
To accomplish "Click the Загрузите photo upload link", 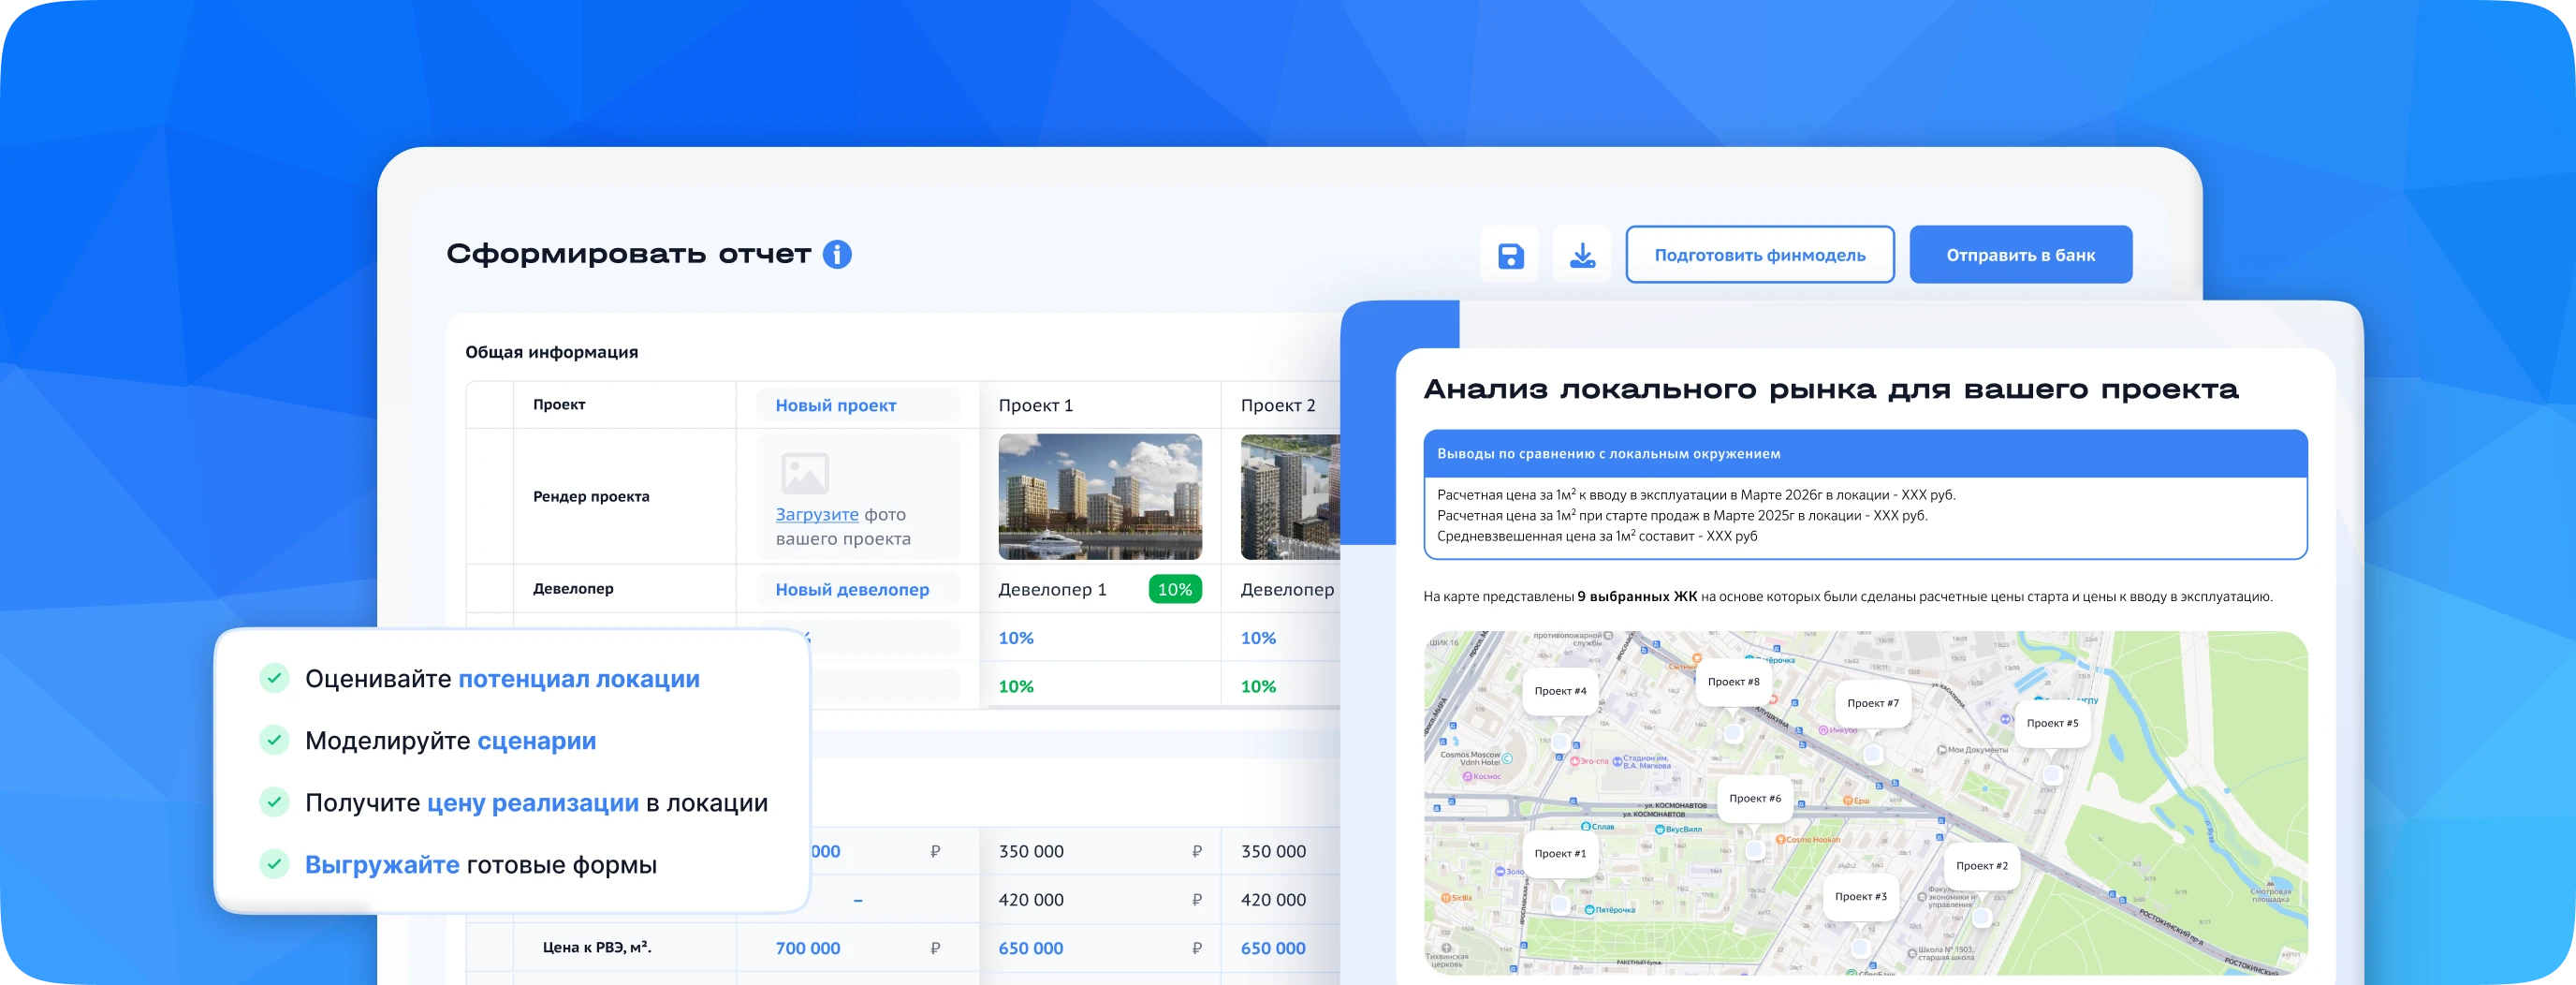I will point(817,515).
